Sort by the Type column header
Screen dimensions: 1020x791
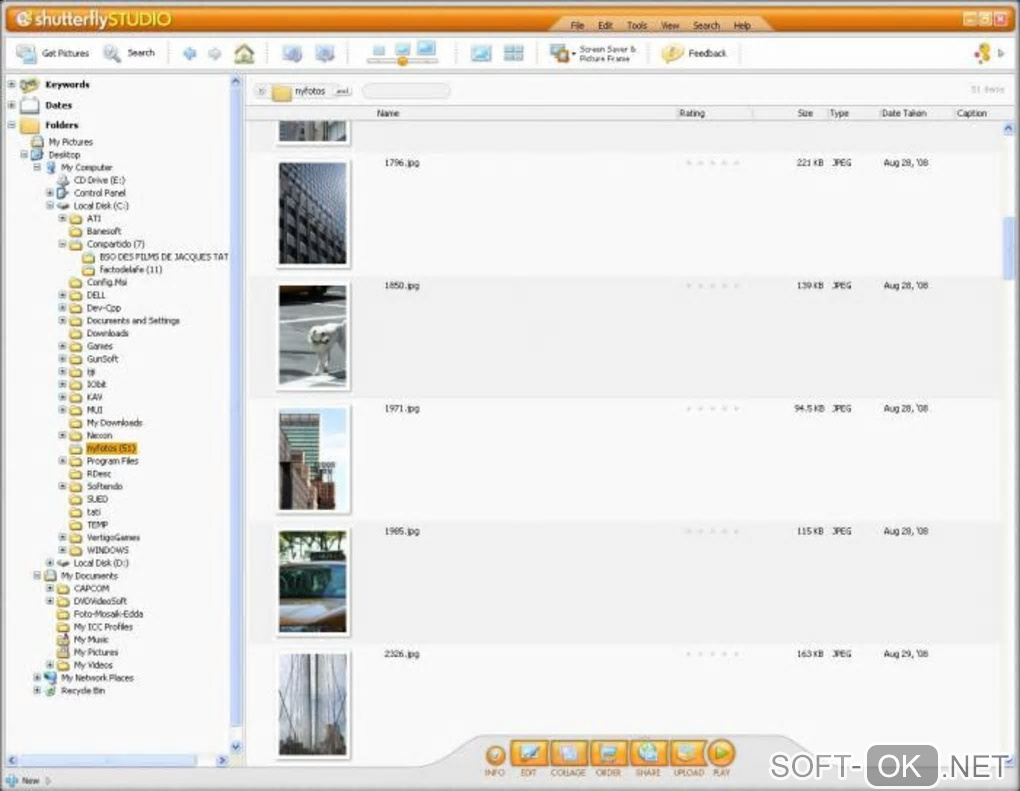point(839,113)
